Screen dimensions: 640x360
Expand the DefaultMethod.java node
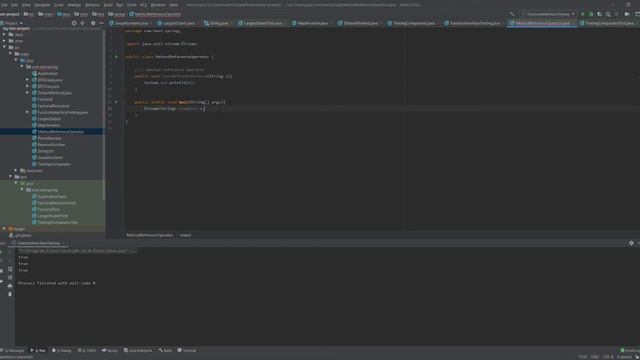[x=27, y=93]
